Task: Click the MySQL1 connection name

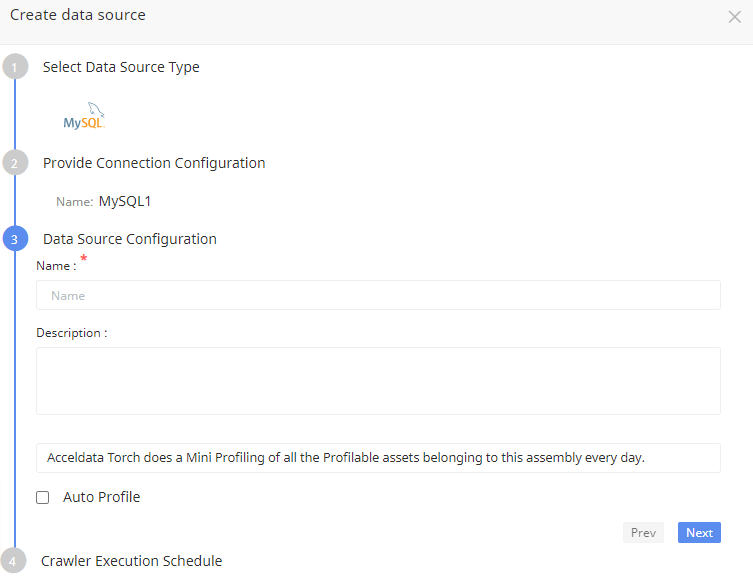Action: tap(125, 201)
